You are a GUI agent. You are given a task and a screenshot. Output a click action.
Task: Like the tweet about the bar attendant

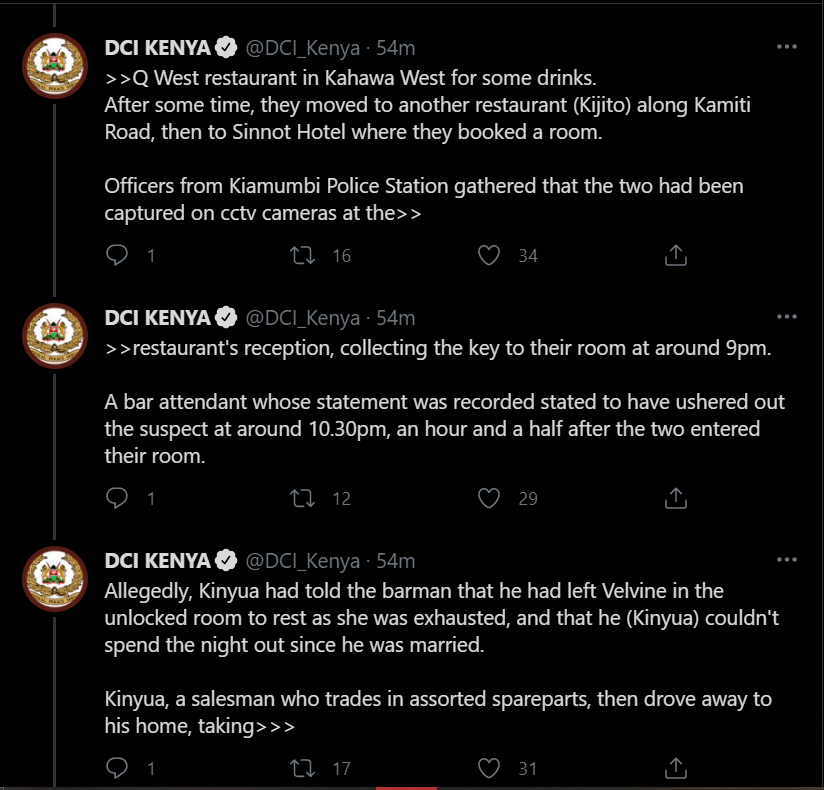488,498
